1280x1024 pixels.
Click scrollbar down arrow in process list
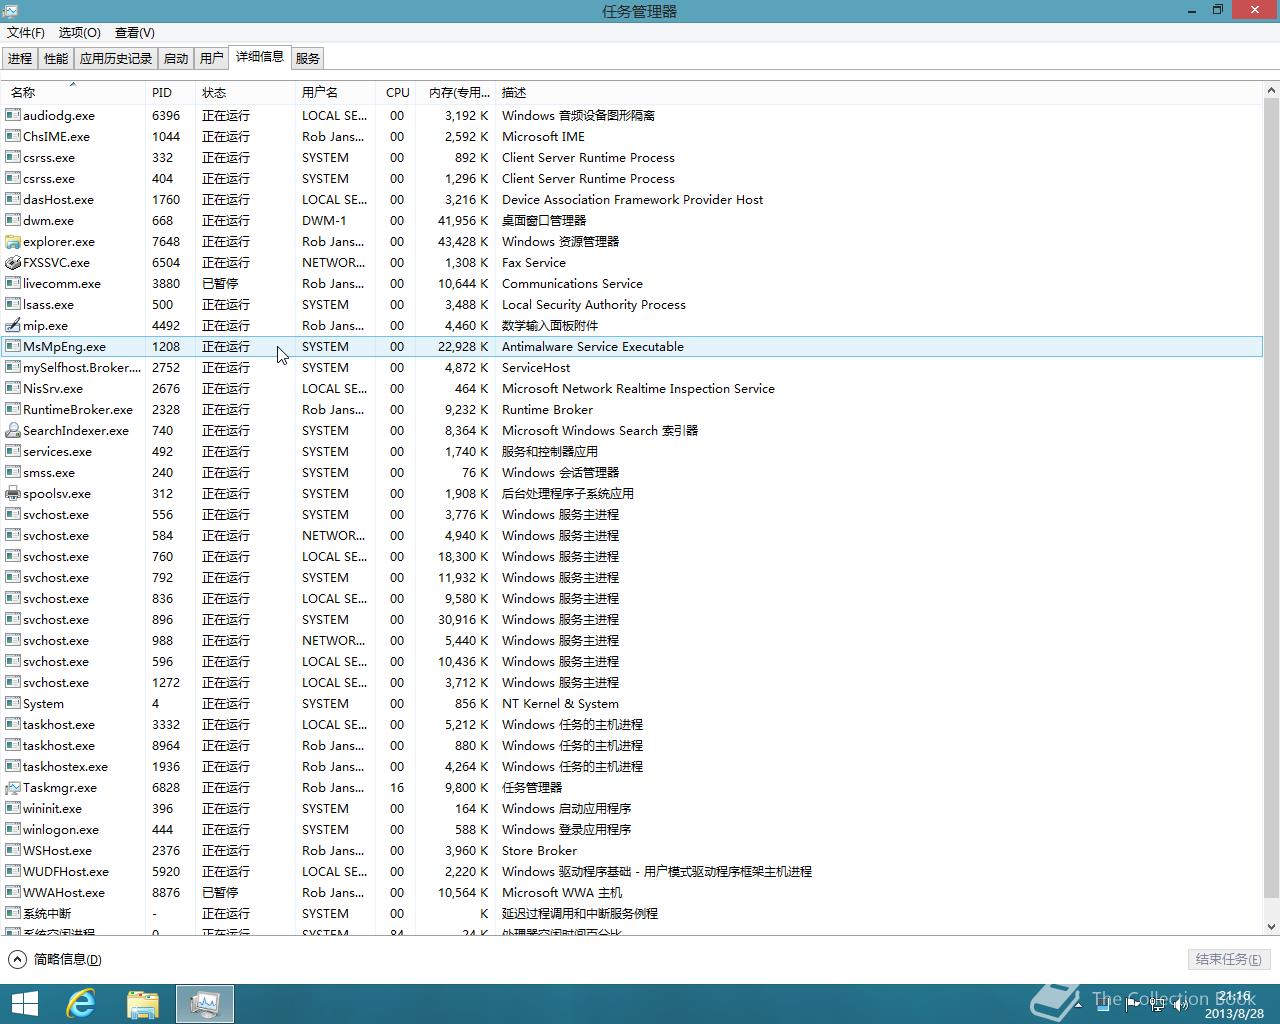(x=1271, y=927)
